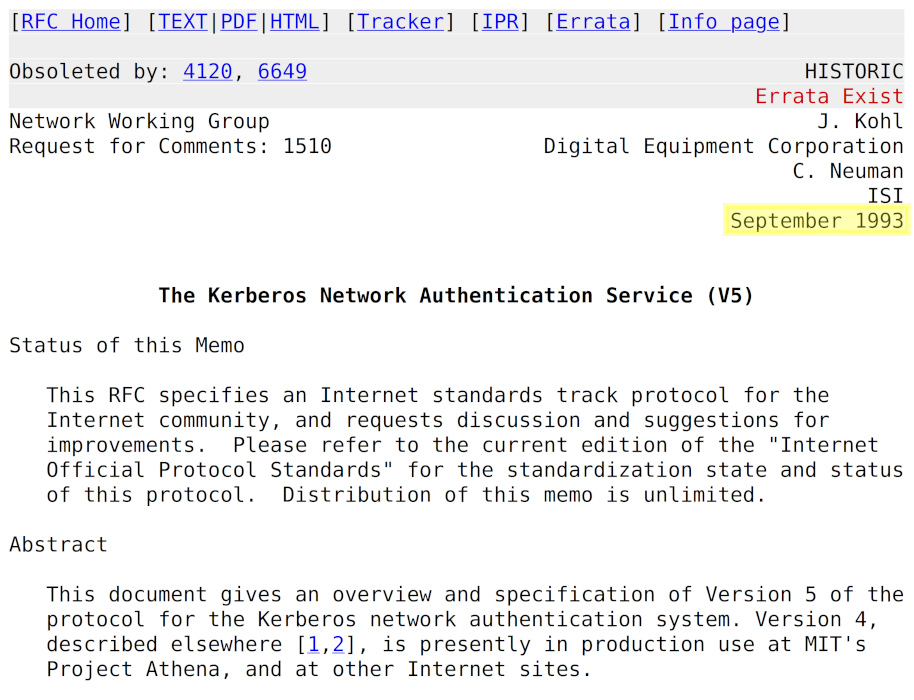Open the Info page link
Viewport: 914px width, 700px height.
pos(723,21)
